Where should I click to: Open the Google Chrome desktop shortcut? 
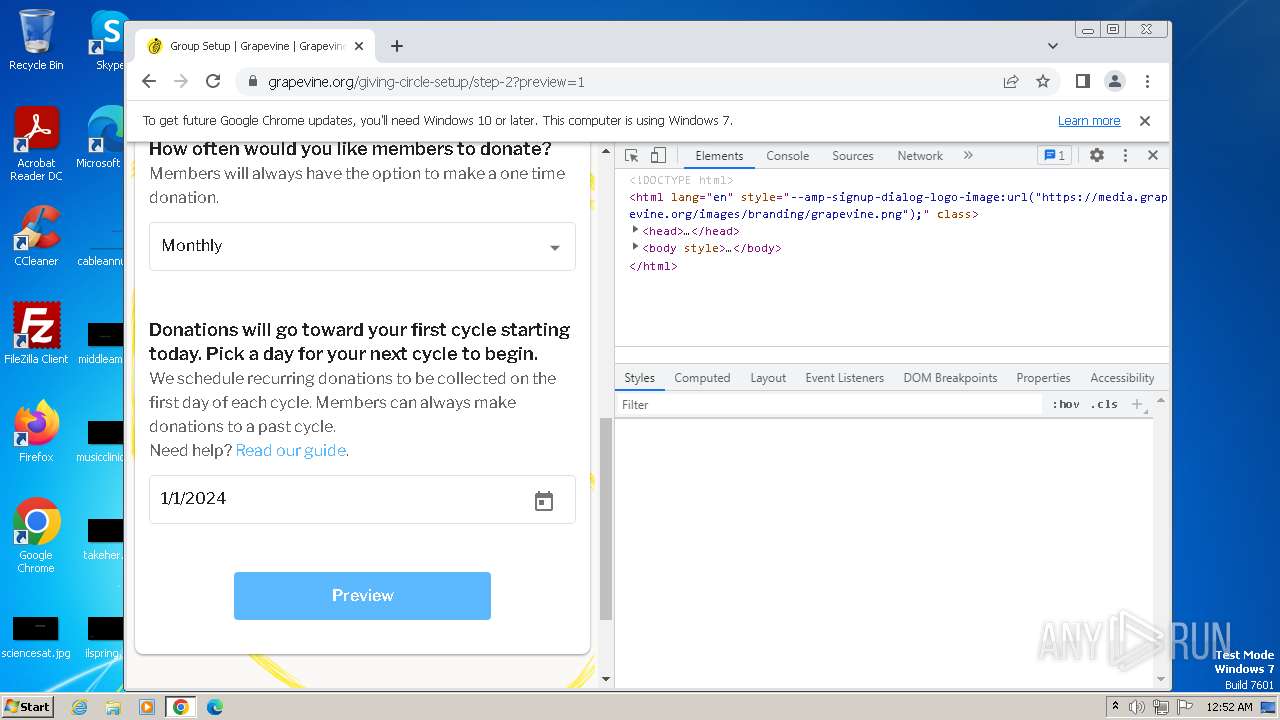[36, 535]
